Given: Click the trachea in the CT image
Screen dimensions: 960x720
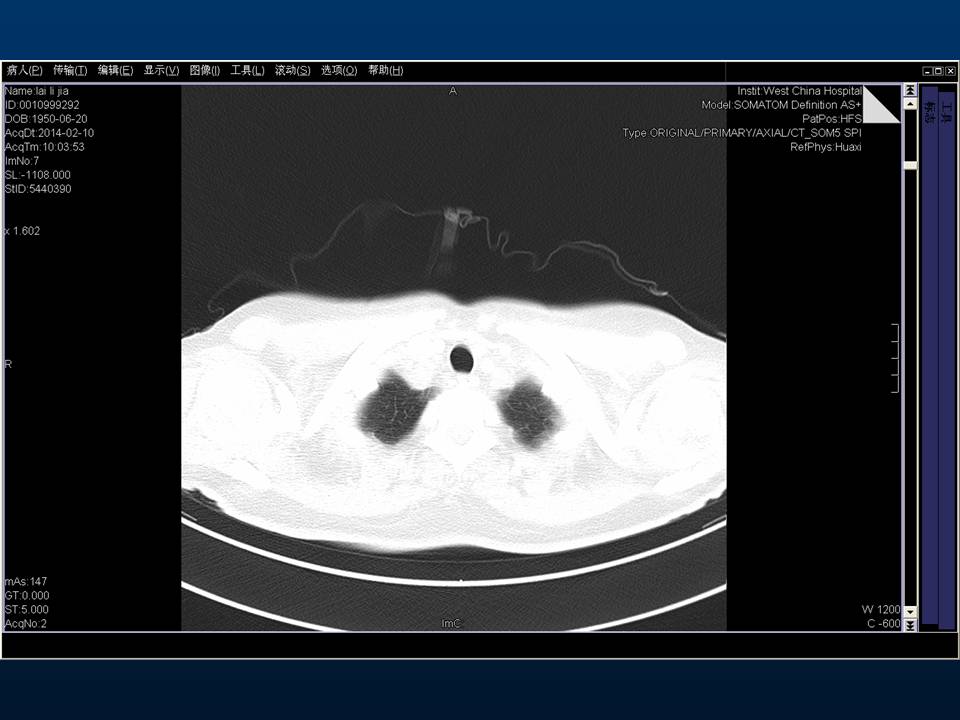Looking at the screenshot, I should [x=462, y=358].
